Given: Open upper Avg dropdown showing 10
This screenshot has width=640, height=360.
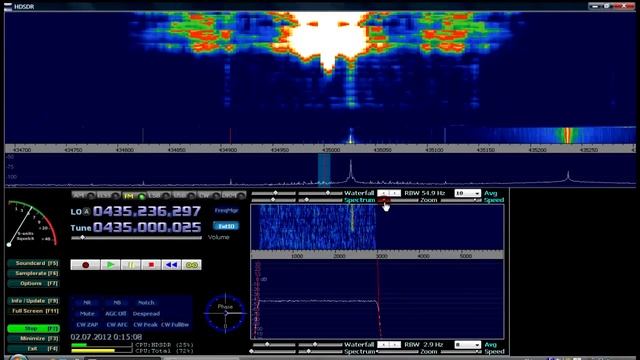Looking at the screenshot, I should tap(468, 193).
